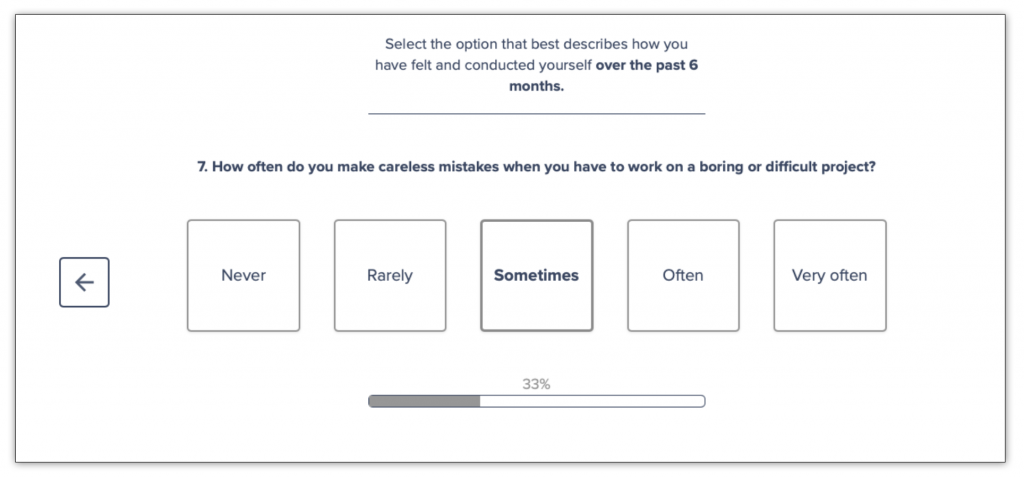Choose "Rarely" as your answer
The image size is (1024, 478).
[390, 275]
